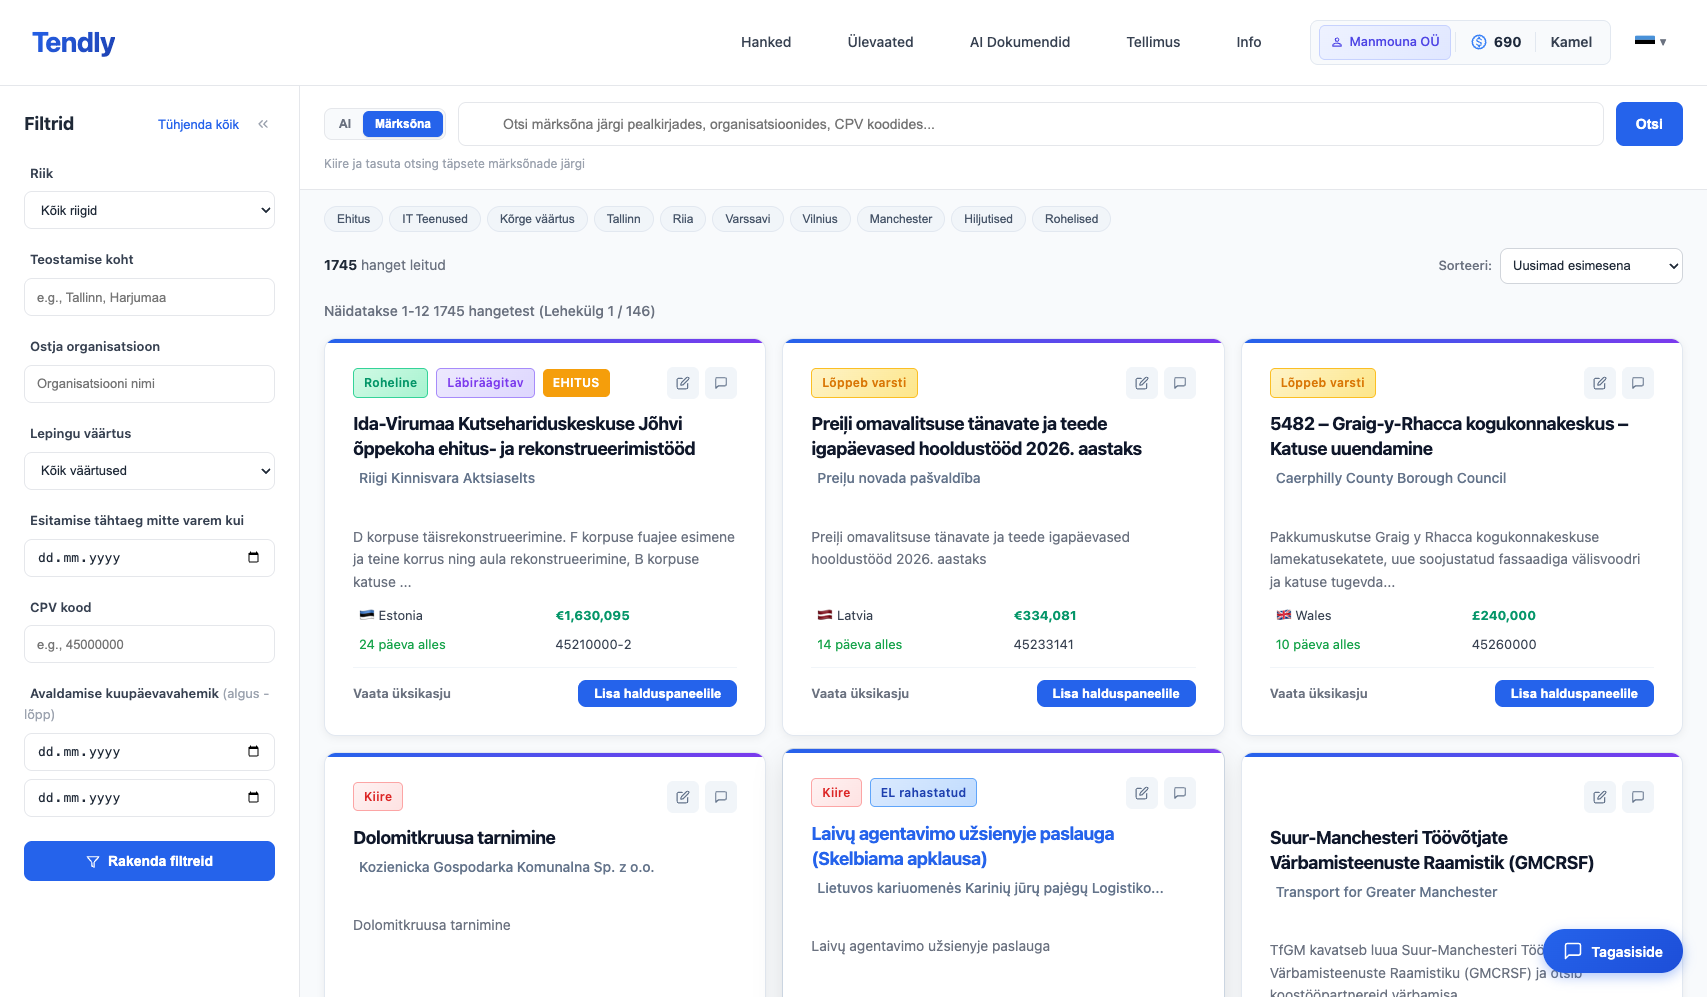This screenshot has height=997, width=1707.
Task: Open the language flag selector
Action: [x=1650, y=42]
